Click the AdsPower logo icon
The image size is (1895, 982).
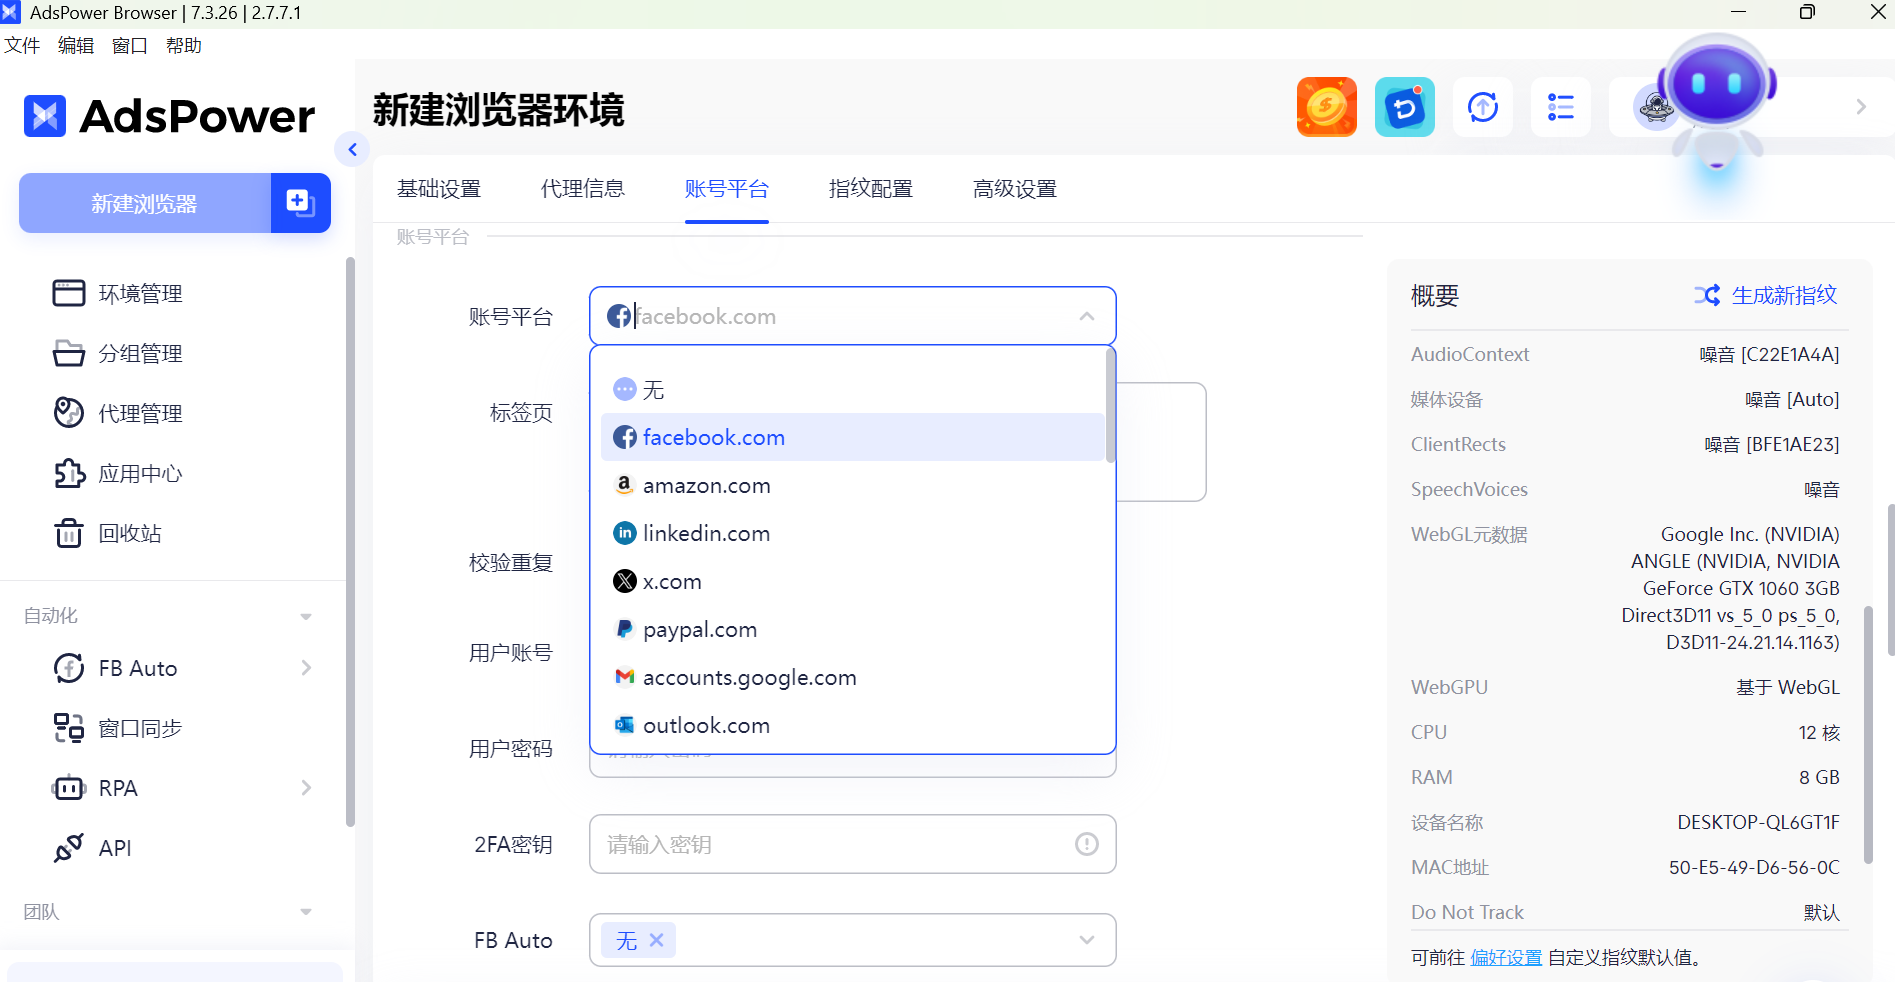[x=45, y=116]
